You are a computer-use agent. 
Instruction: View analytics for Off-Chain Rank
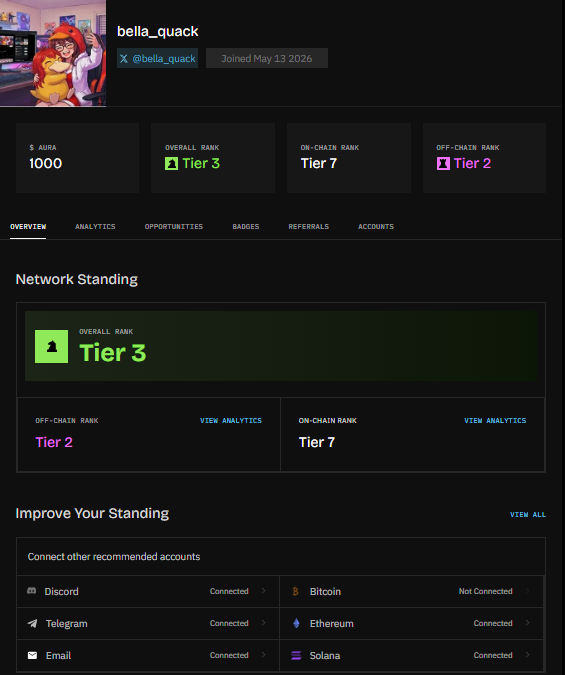231,421
